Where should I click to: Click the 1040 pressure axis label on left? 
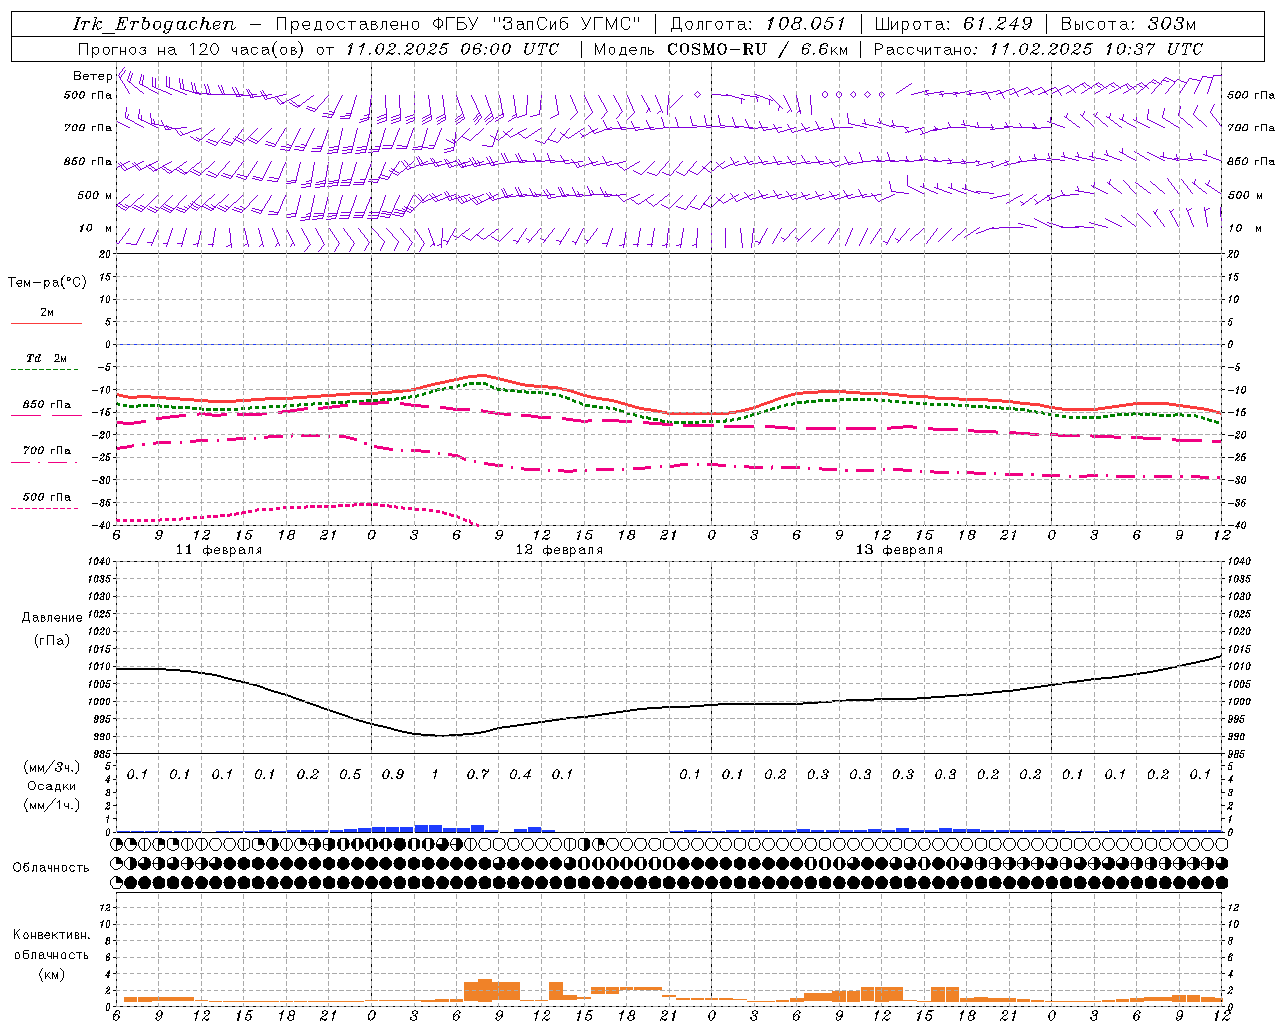(x=102, y=562)
